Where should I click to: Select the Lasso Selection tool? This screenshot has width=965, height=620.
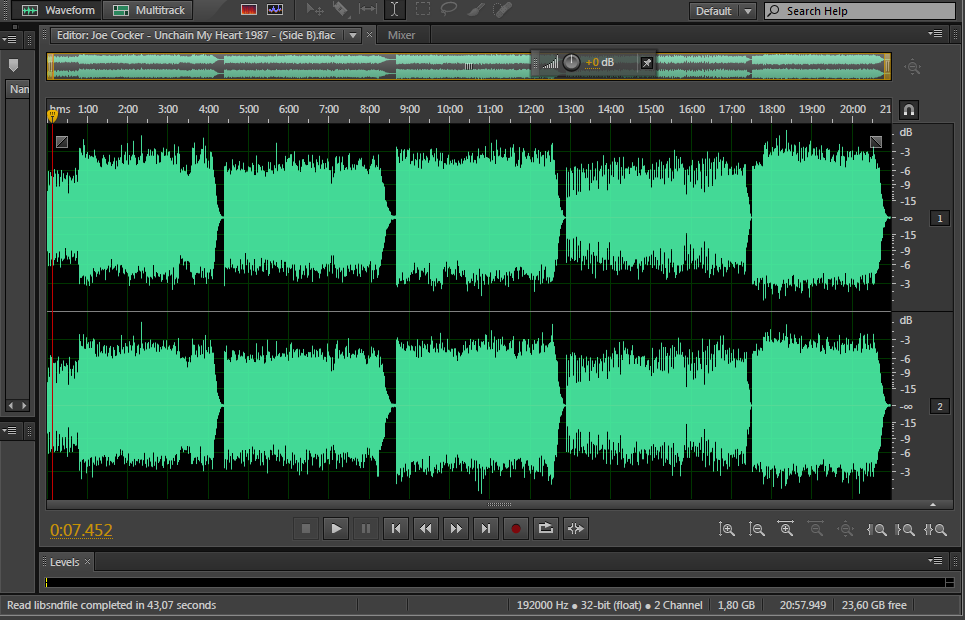pos(449,9)
